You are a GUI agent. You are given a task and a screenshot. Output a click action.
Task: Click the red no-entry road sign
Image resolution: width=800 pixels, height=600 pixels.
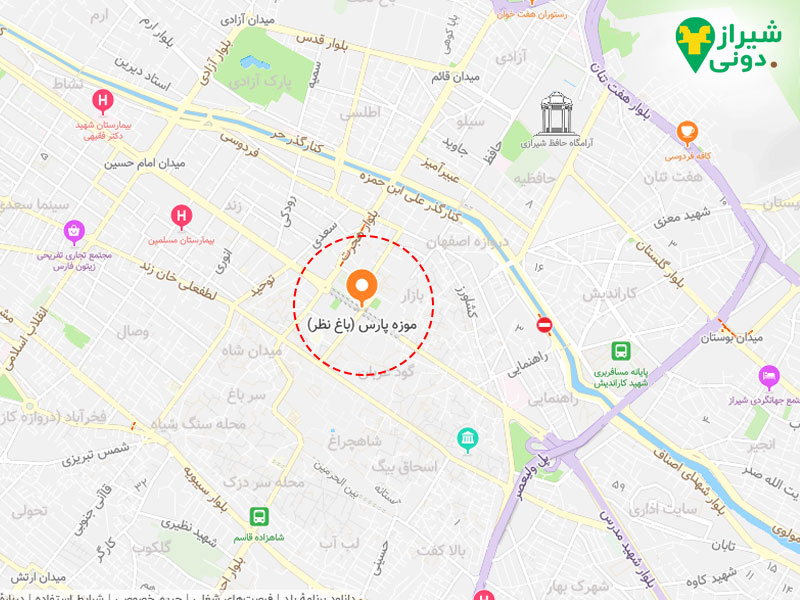tap(544, 324)
